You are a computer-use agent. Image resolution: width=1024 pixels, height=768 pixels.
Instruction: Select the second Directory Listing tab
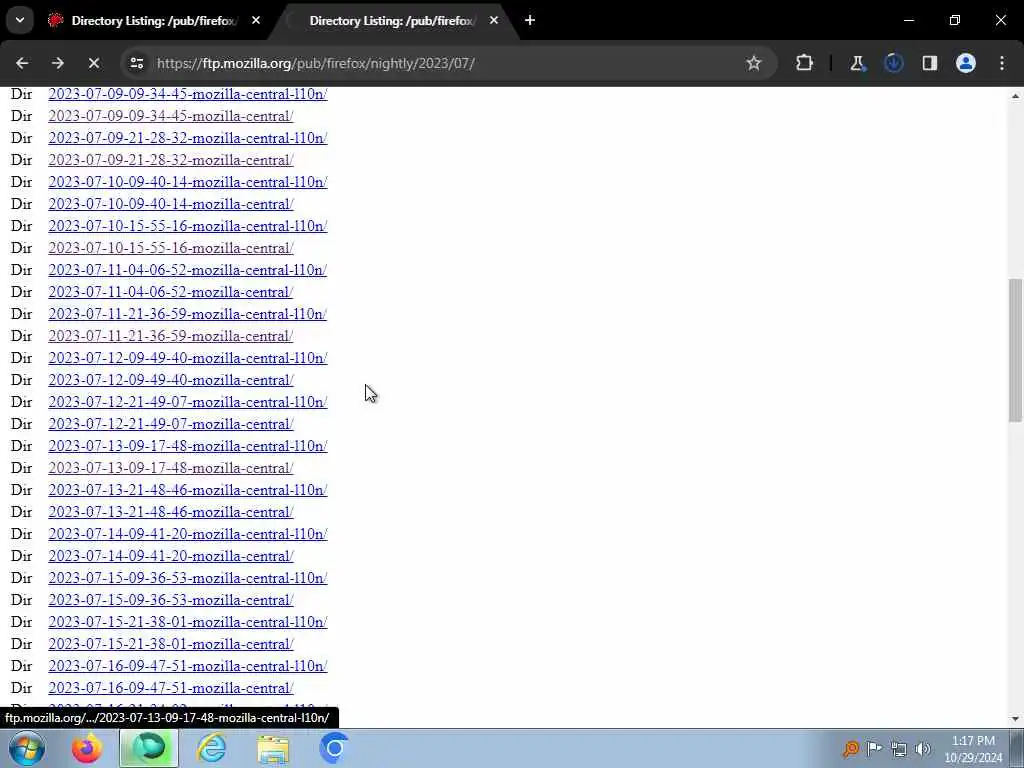coord(392,21)
